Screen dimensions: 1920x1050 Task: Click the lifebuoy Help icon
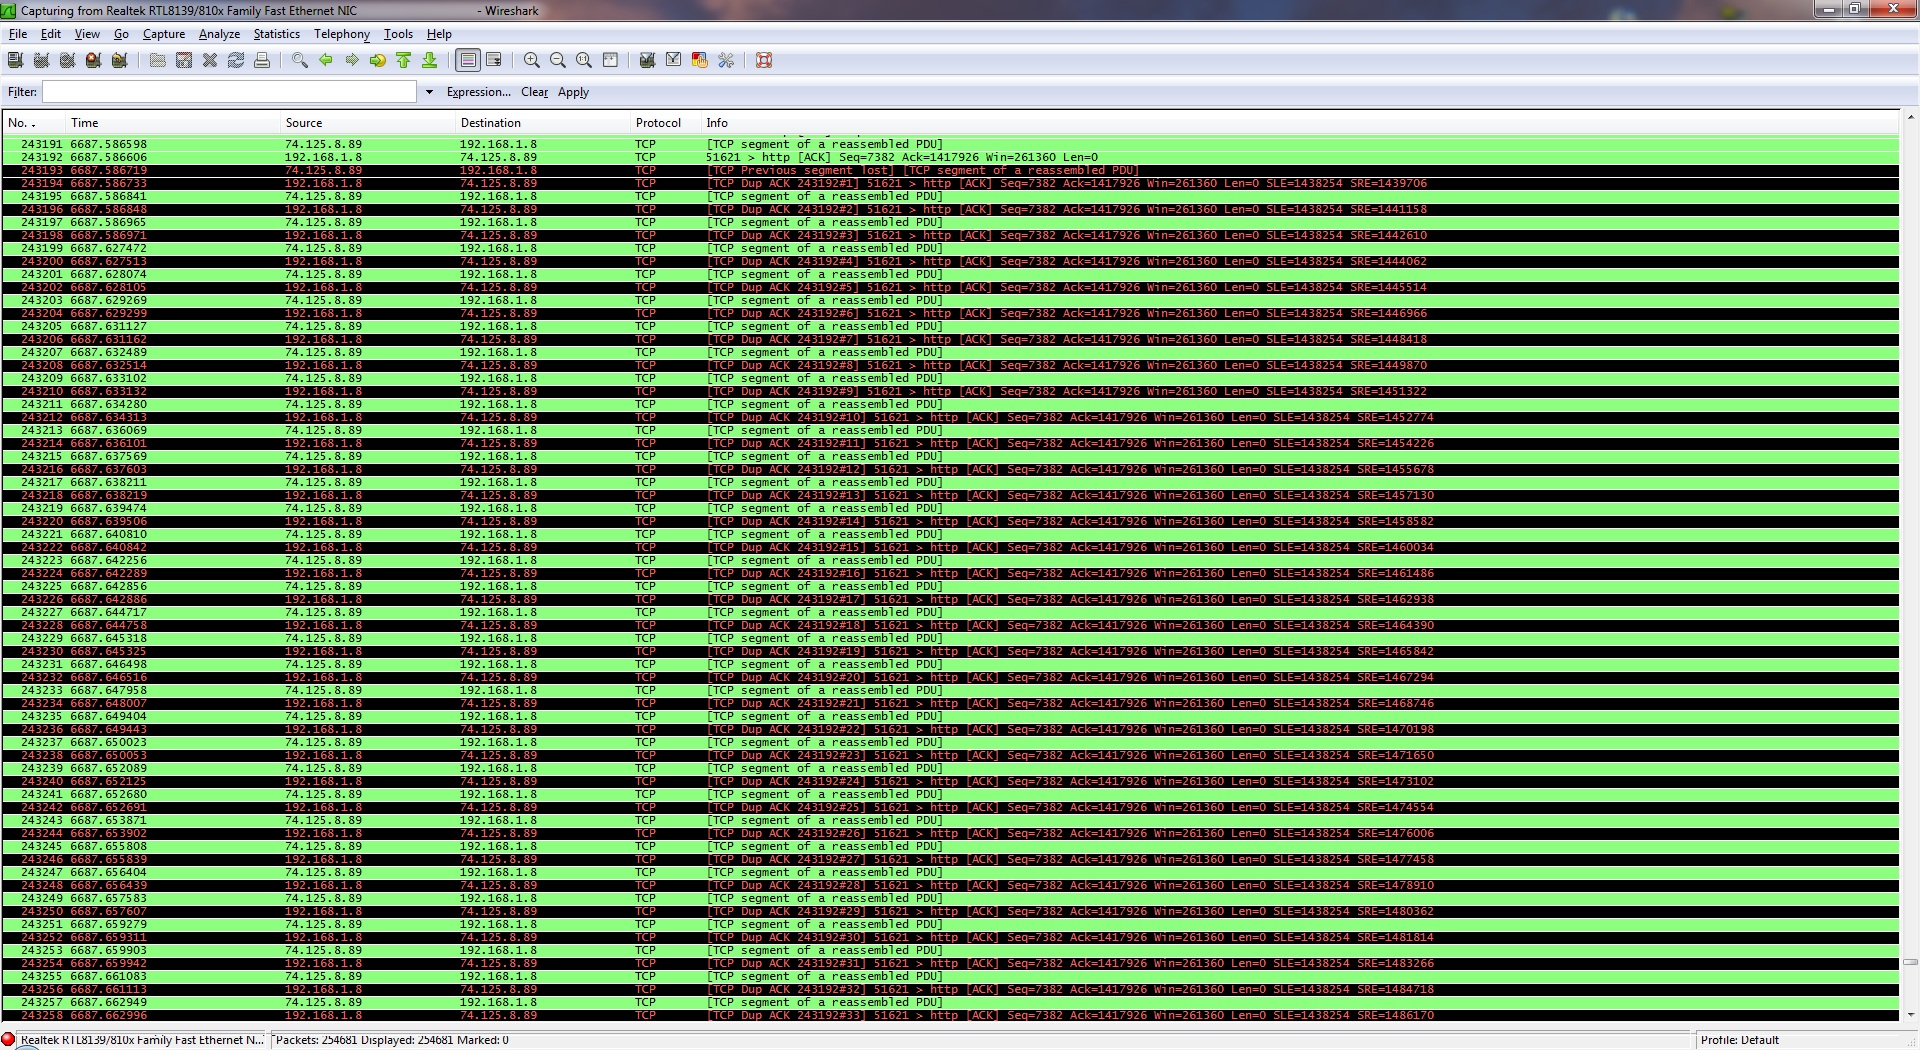pyautogui.click(x=764, y=60)
